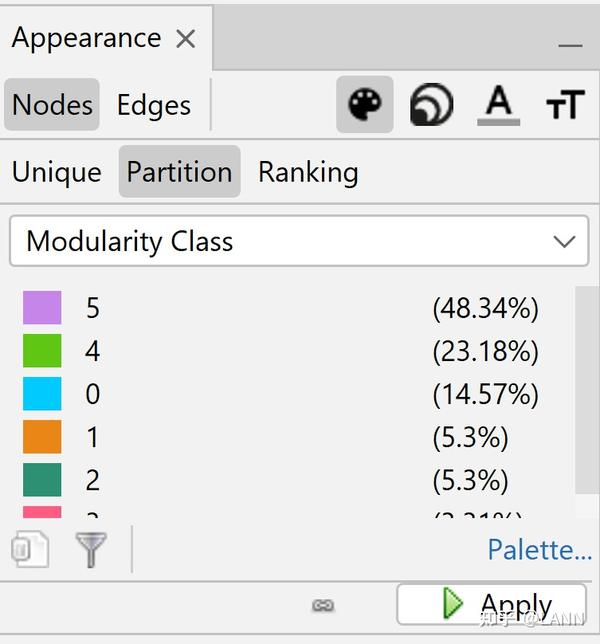Switch to Edges mode
Screen dimensions: 600x644
pos(153,105)
